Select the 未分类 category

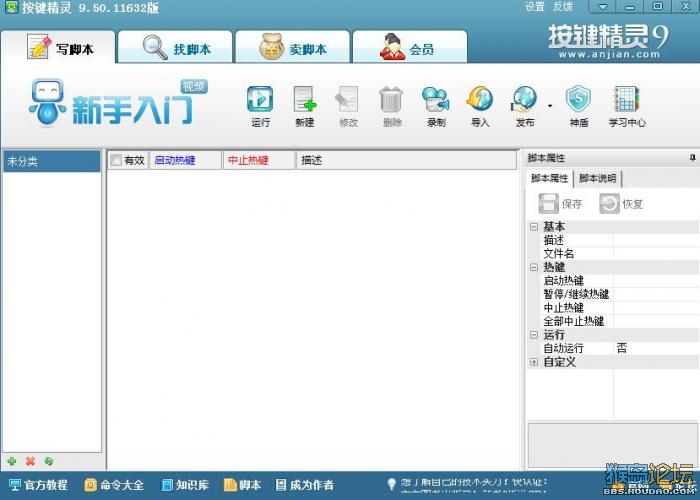click(51, 161)
